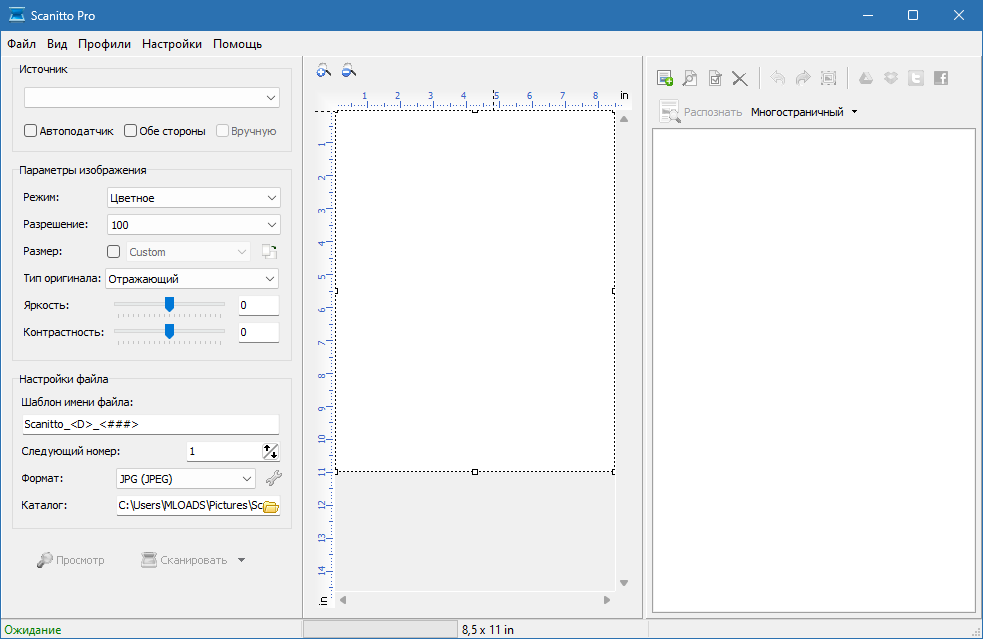Click the Ожидание status text
Screen dimensions: 983x639
tap(33, 630)
